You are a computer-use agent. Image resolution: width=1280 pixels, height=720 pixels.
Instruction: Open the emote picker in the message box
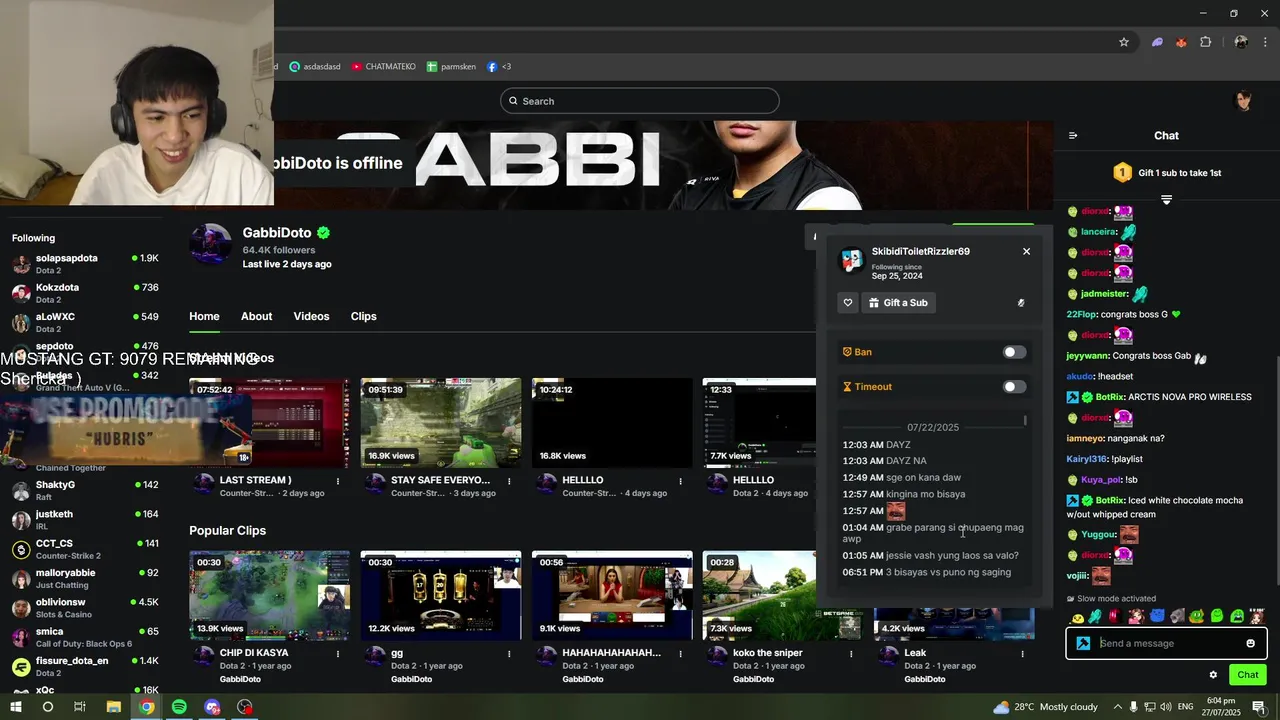[x=1250, y=643]
